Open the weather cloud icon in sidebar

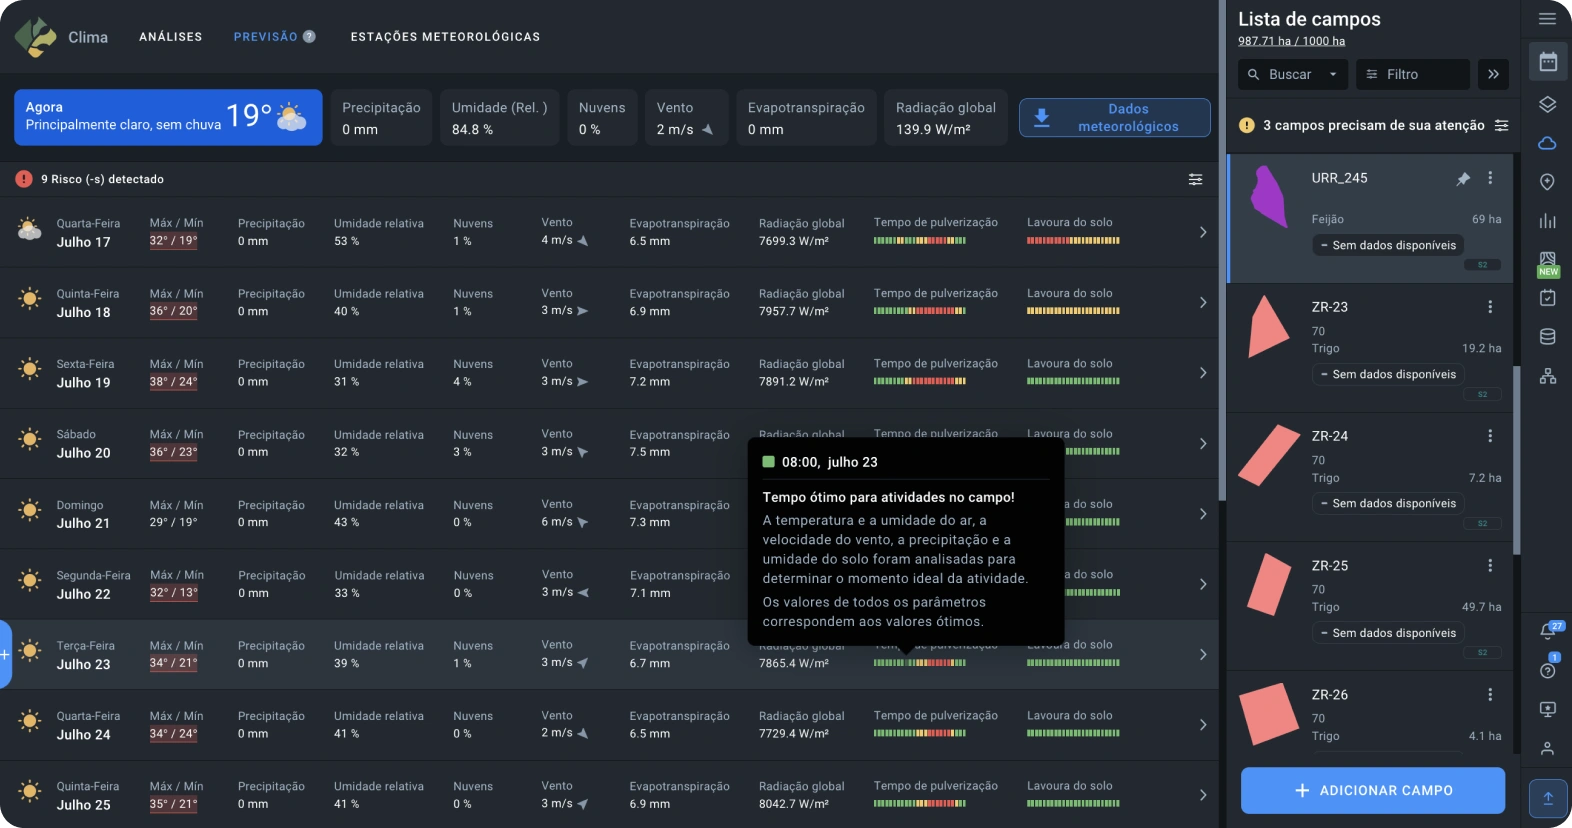click(x=1547, y=143)
